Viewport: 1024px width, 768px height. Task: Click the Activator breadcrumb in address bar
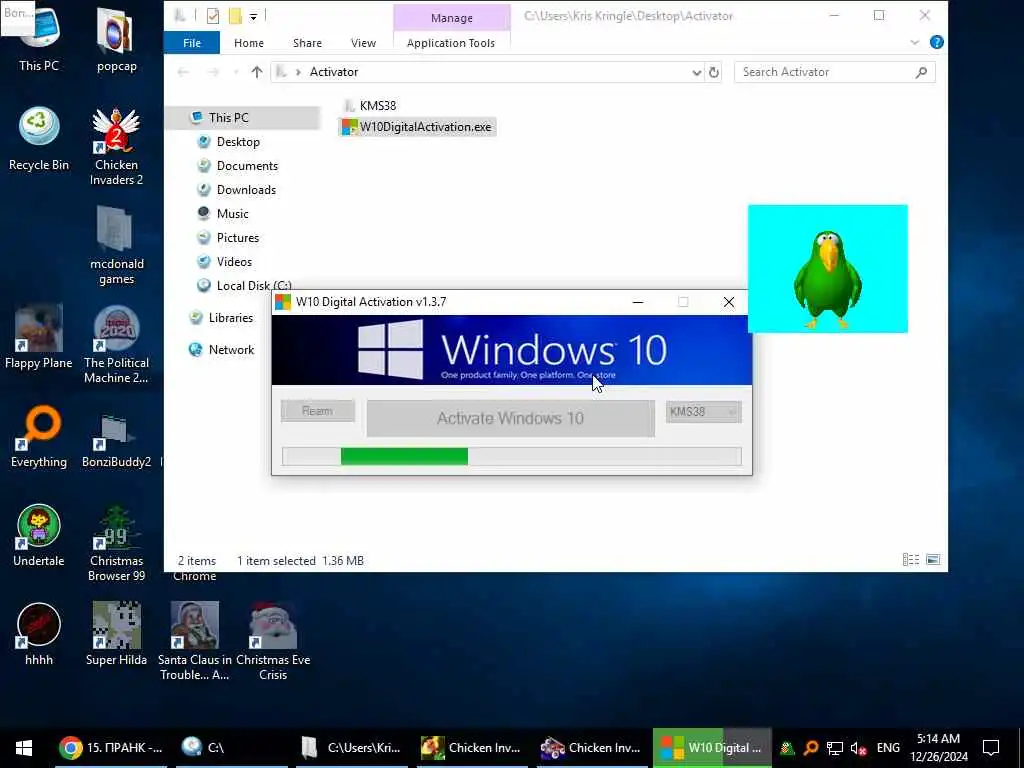coord(334,72)
